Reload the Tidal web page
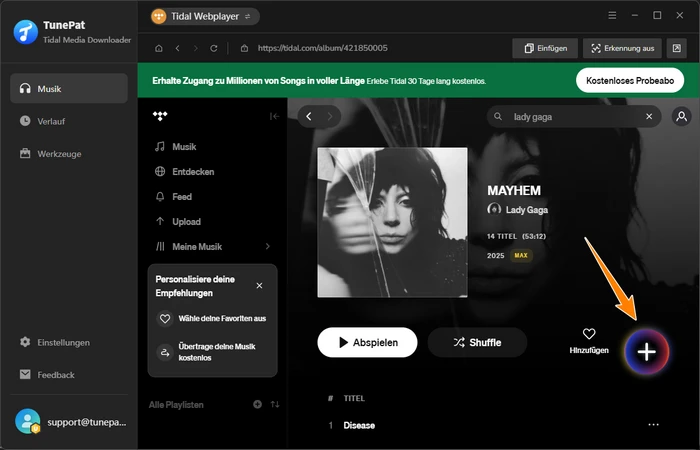 tap(214, 48)
